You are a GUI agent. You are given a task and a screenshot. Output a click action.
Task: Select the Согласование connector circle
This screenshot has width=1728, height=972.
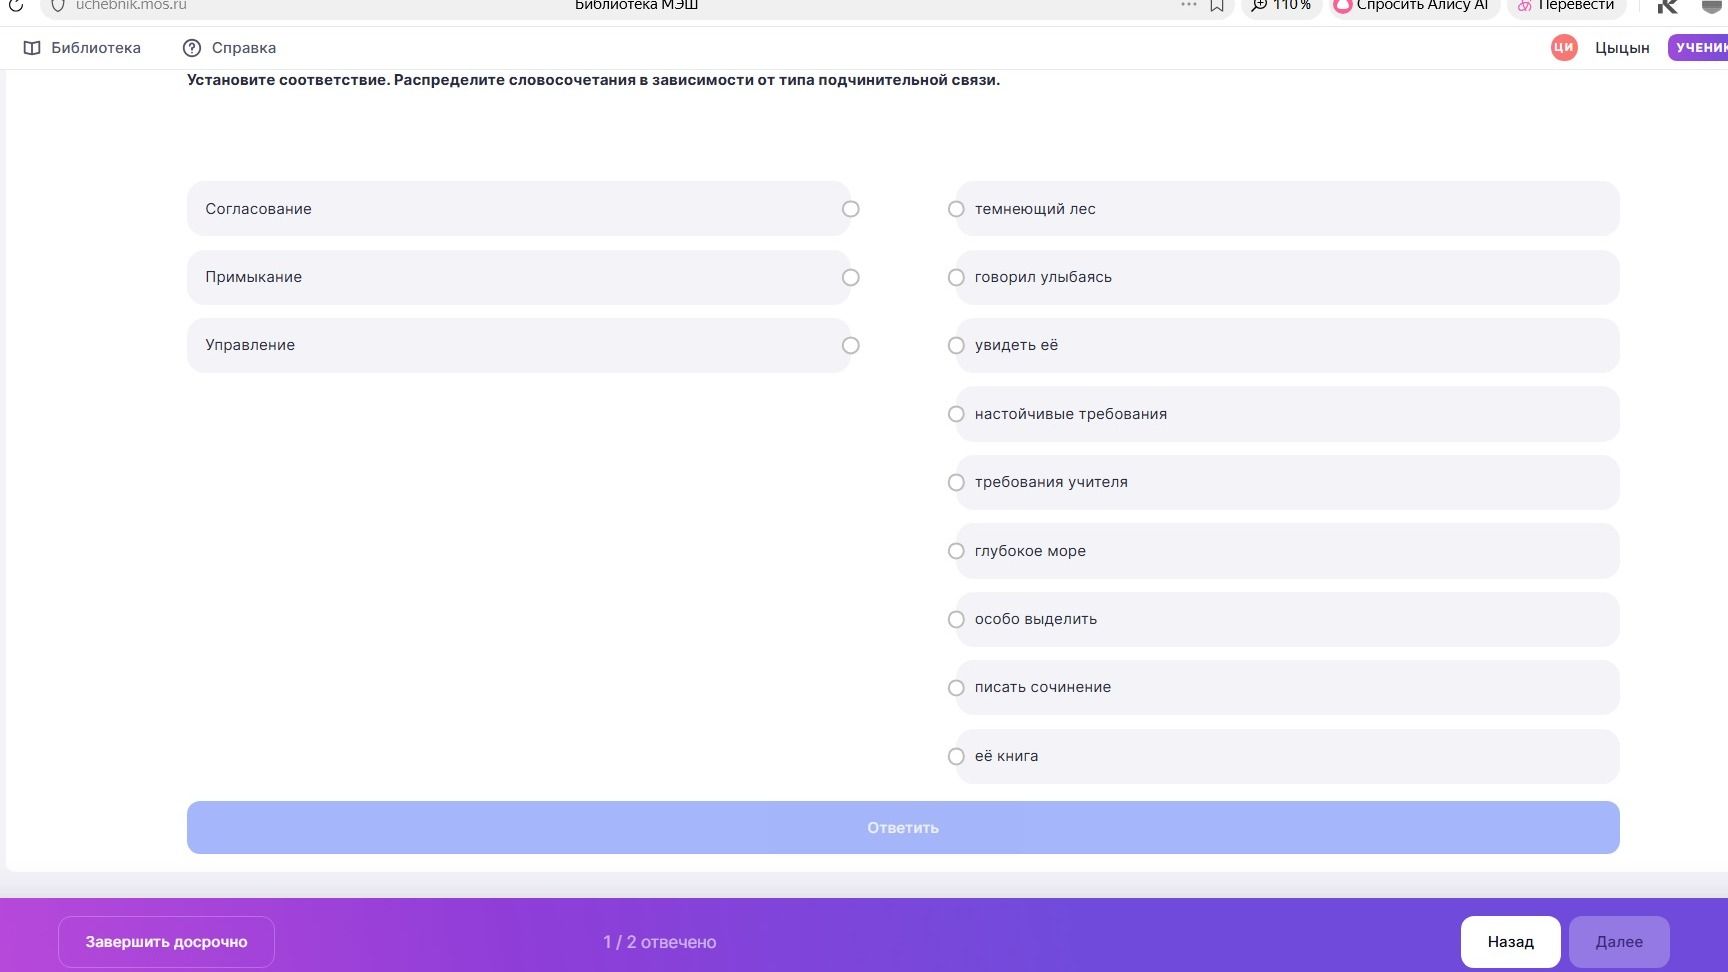pyautogui.click(x=850, y=209)
